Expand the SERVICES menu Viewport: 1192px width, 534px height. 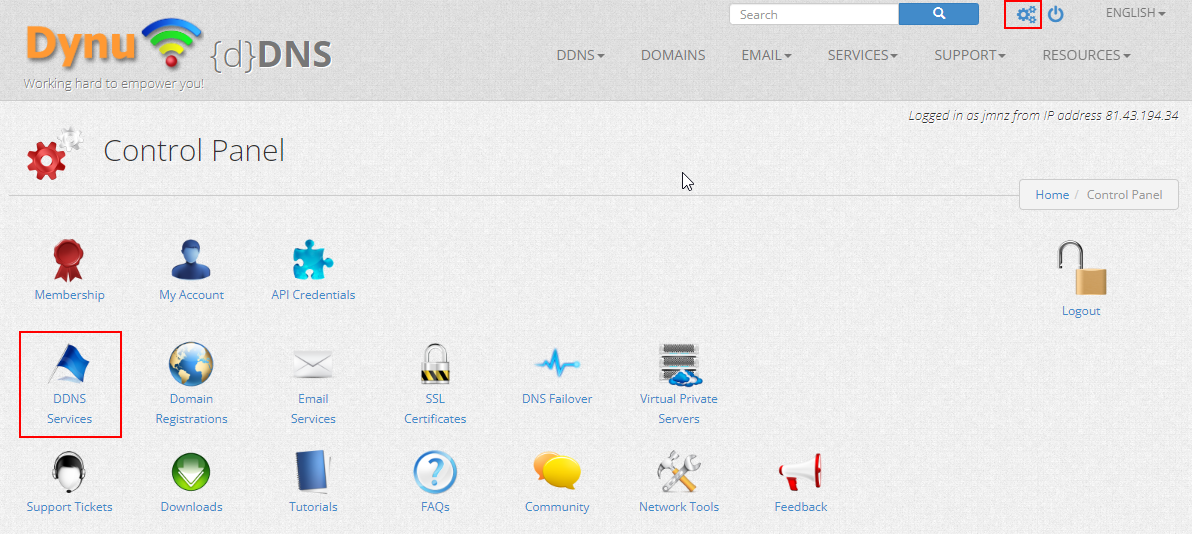863,56
